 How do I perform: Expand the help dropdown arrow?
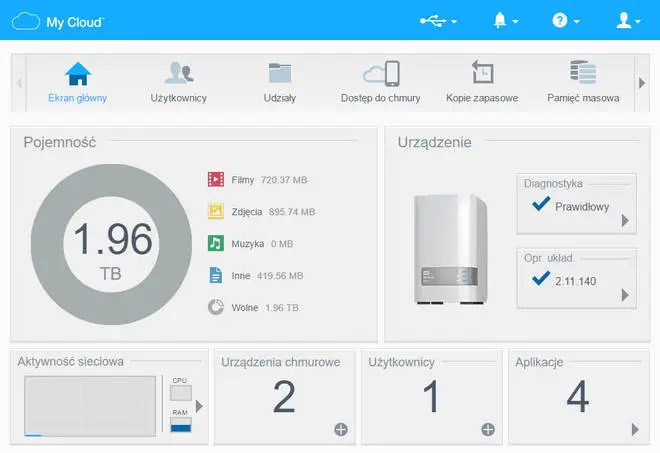[x=576, y=21]
